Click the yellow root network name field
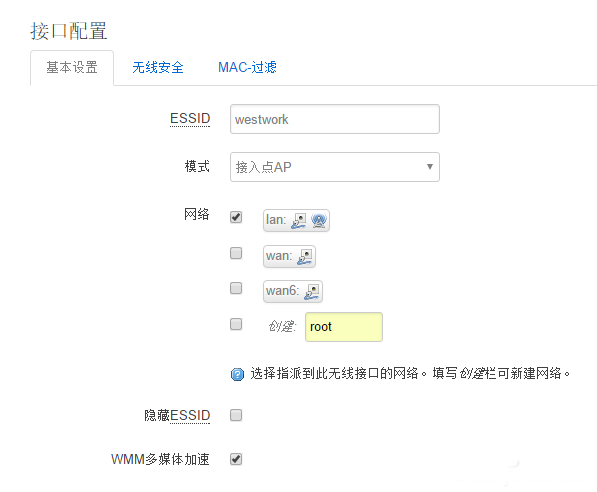Screen dimensions: 597x492 tap(344, 327)
